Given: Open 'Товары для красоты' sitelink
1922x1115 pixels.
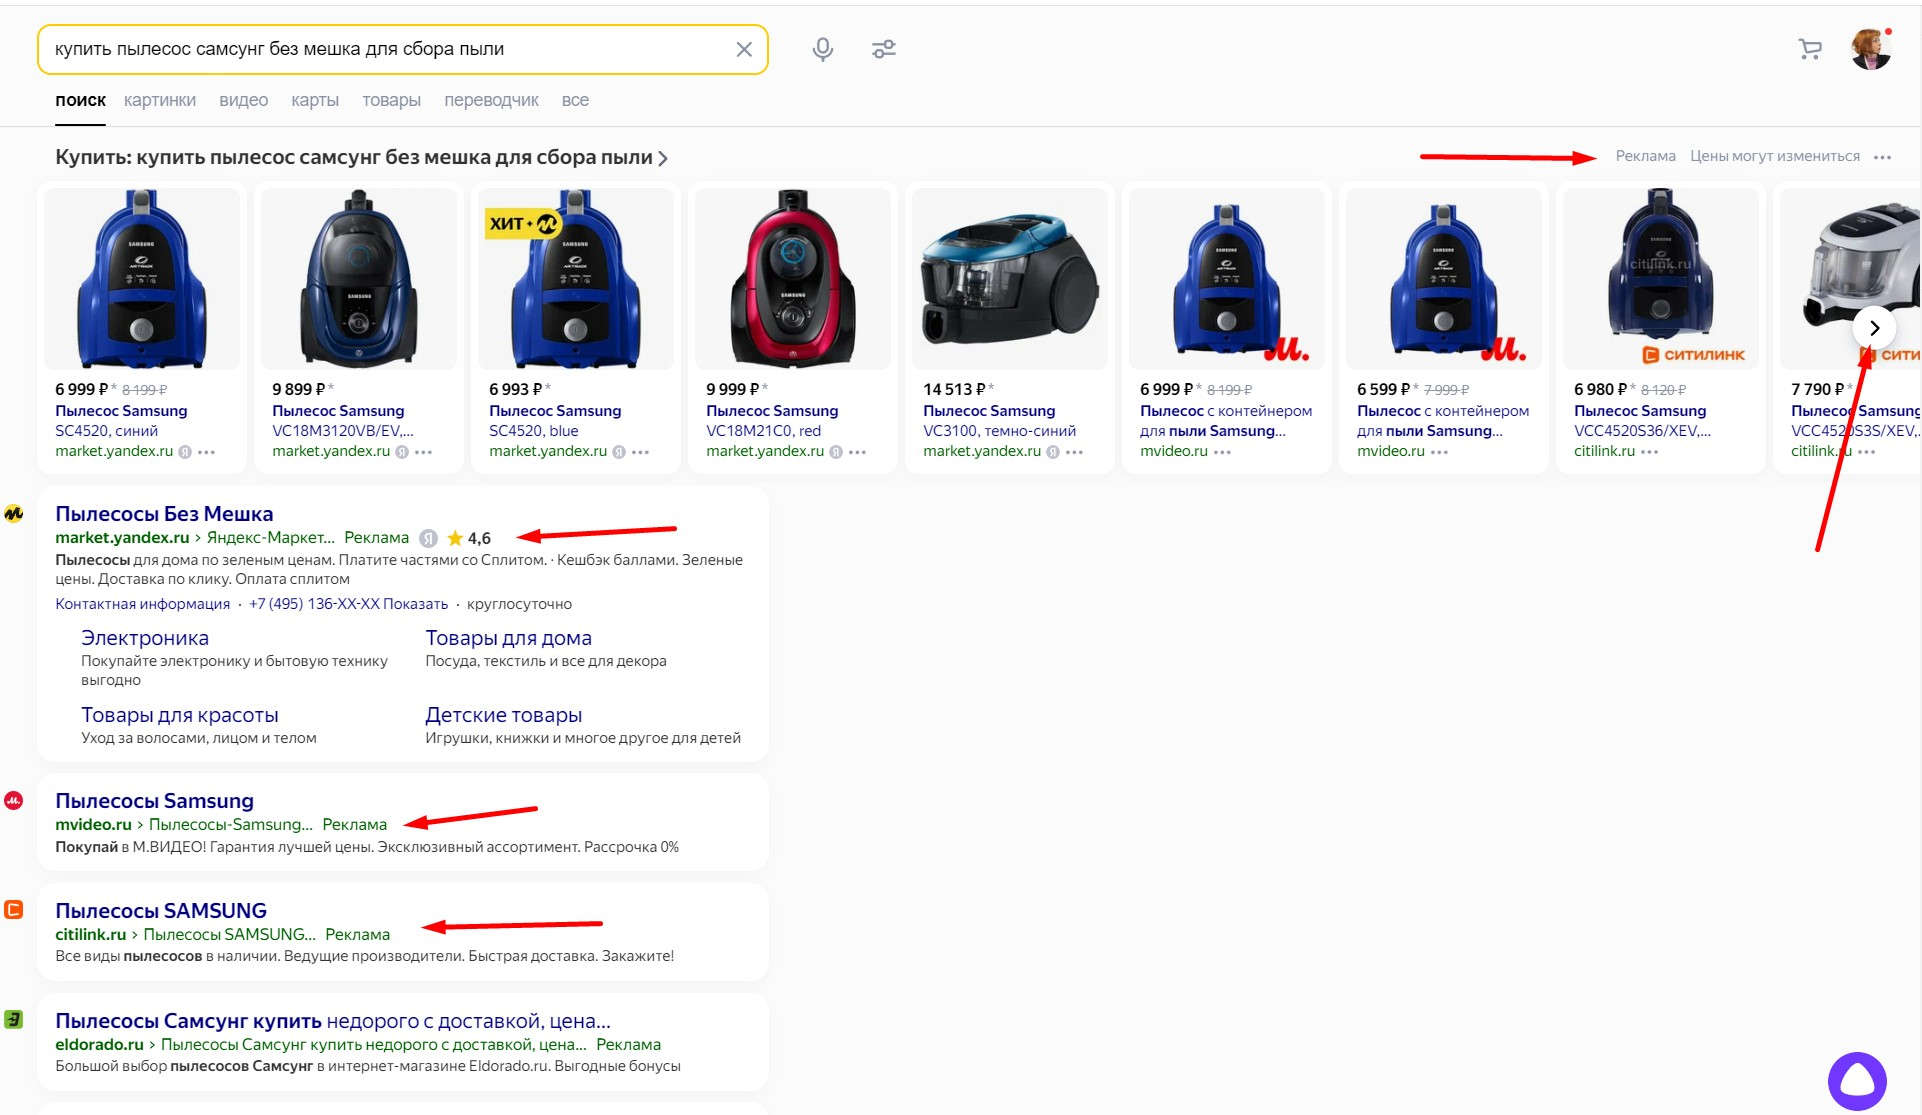Looking at the screenshot, I should point(180,715).
